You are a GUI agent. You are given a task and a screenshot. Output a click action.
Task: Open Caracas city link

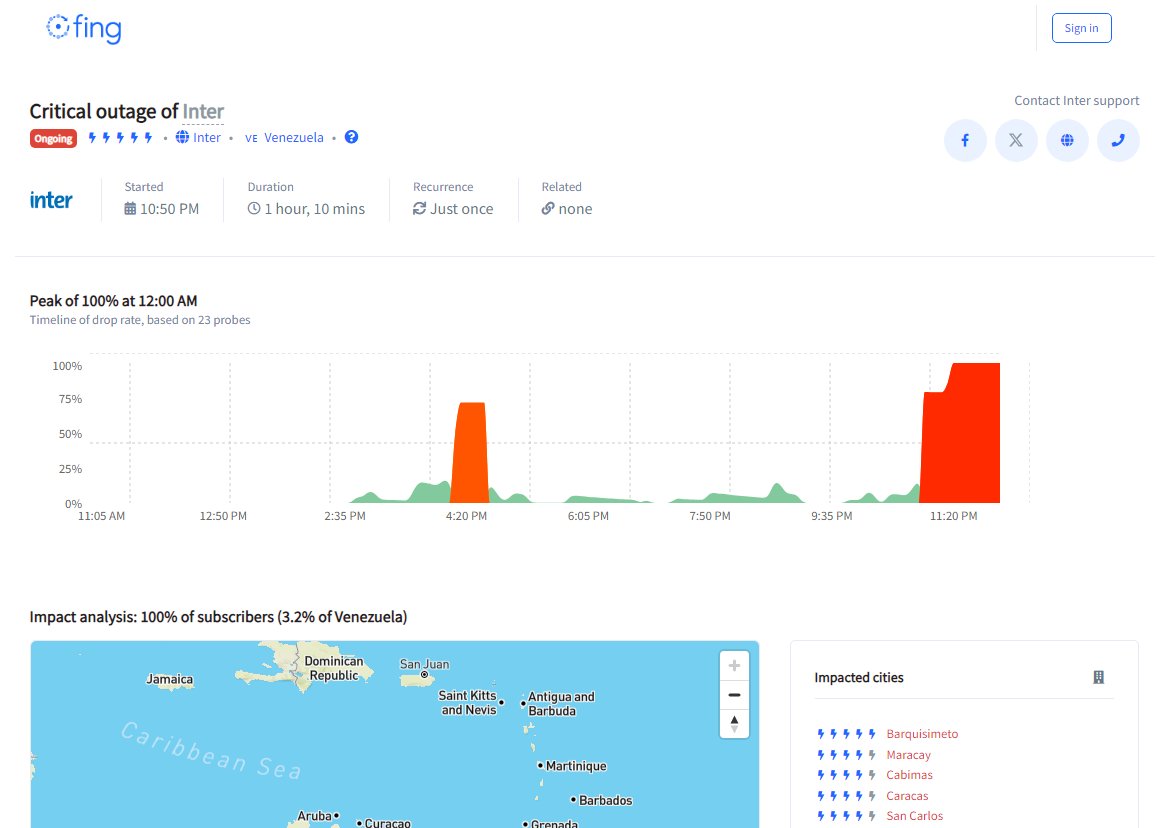[x=907, y=795]
